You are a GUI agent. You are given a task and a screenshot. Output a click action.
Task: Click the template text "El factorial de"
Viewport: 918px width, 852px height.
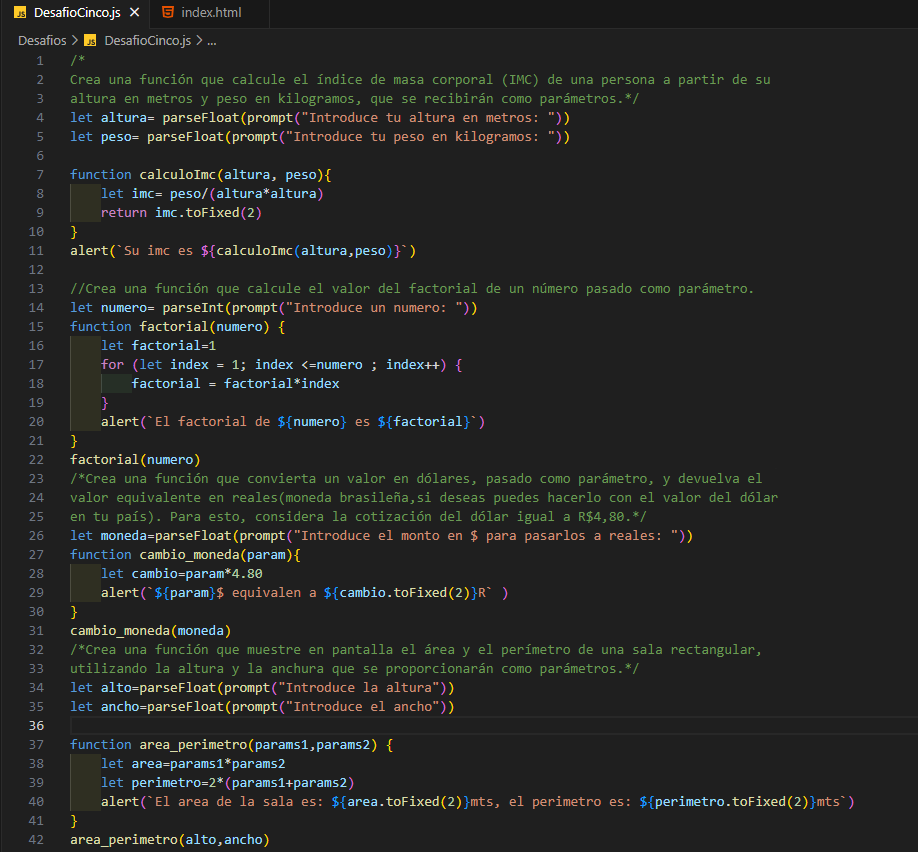[212, 422]
